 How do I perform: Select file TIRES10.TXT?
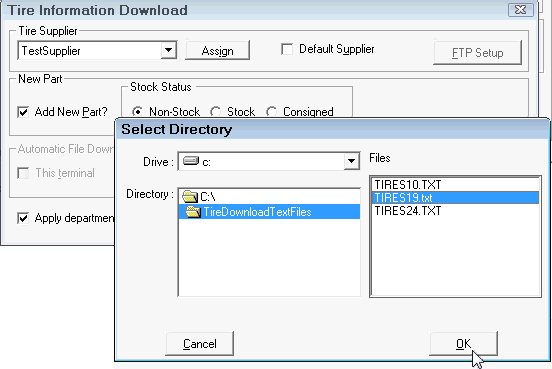[455, 184]
